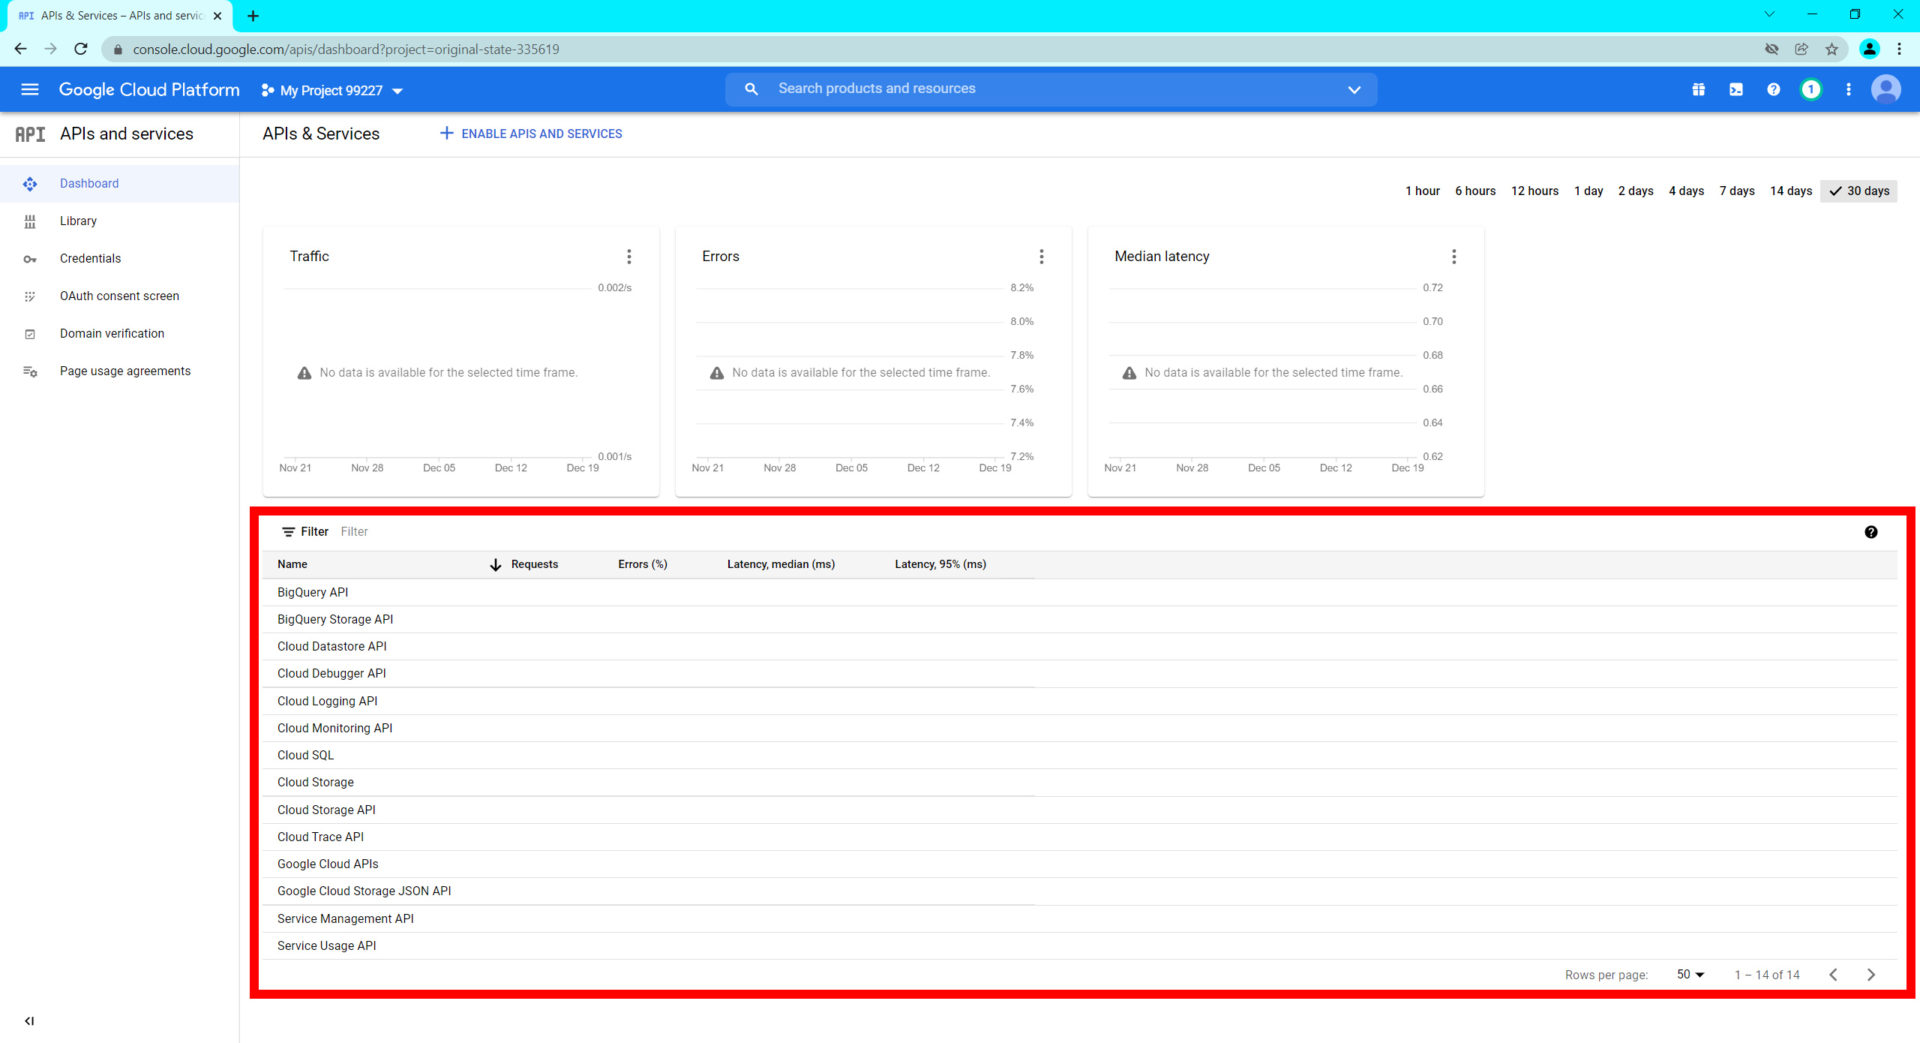Image resolution: width=1920 pixels, height=1043 pixels.
Task: Click the browser address bar URL
Action: [x=346, y=49]
